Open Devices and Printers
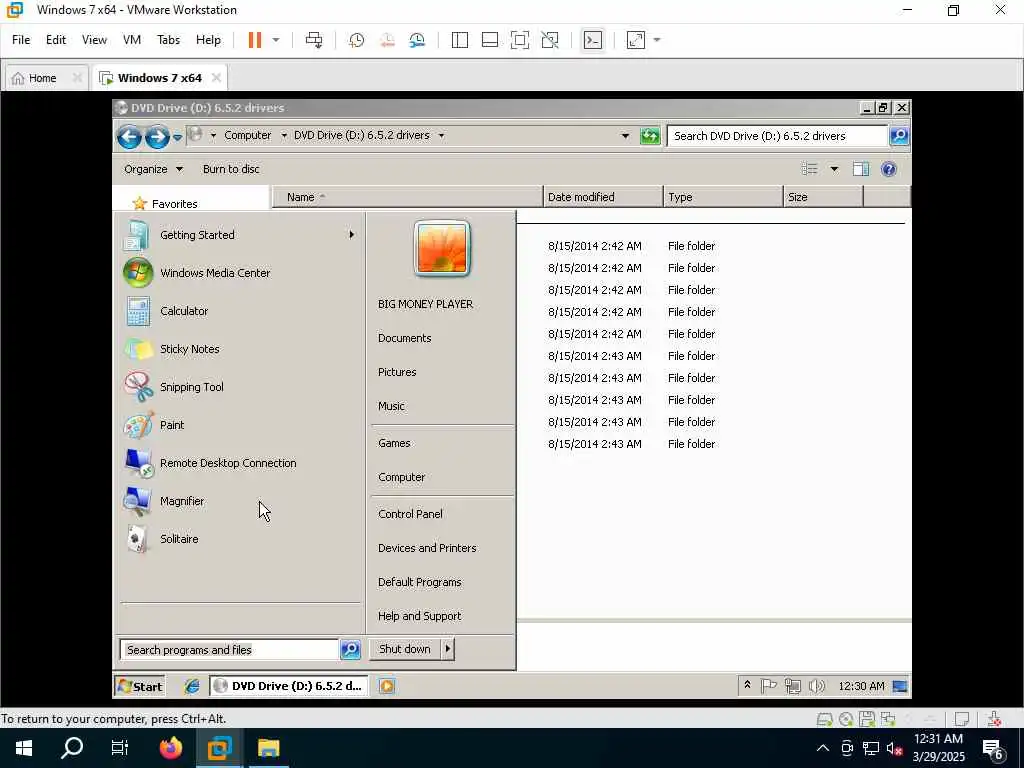The image size is (1024, 768). [427, 548]
